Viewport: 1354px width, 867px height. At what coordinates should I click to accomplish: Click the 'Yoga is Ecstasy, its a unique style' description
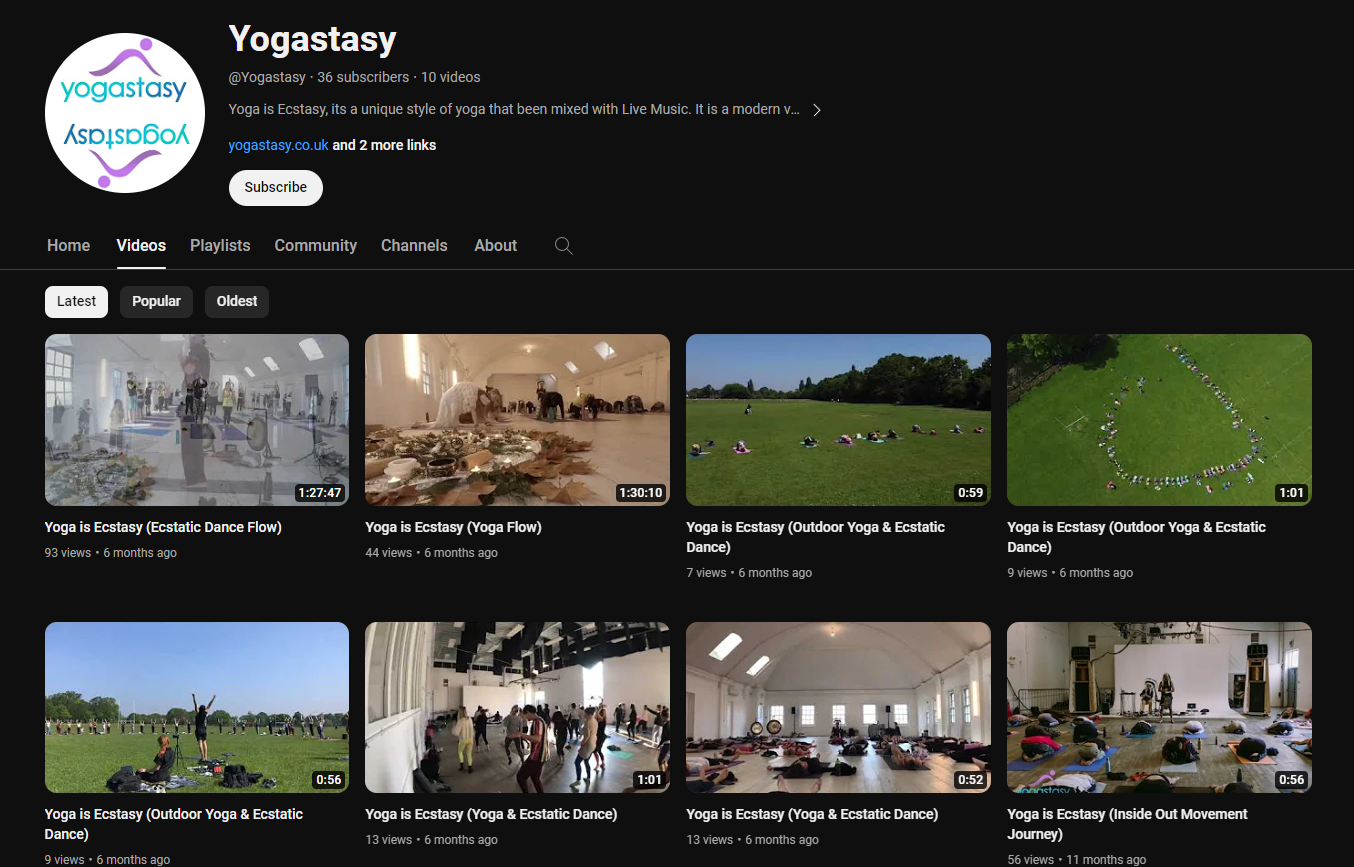click(x=514, y=110)
